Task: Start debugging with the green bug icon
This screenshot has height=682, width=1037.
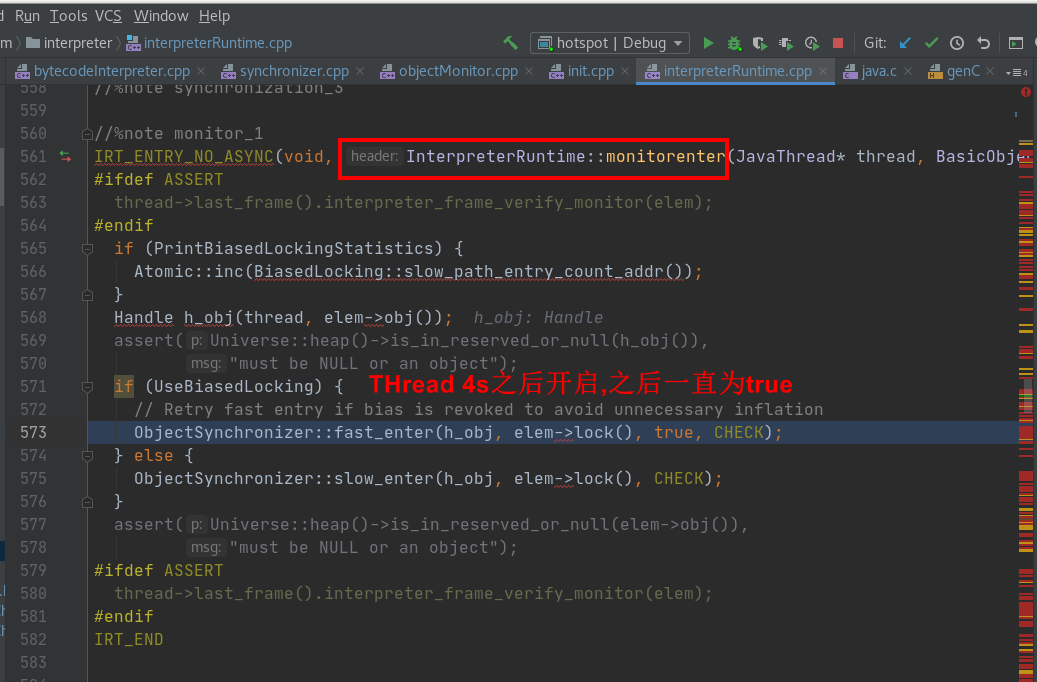Action: coord(734,43)
